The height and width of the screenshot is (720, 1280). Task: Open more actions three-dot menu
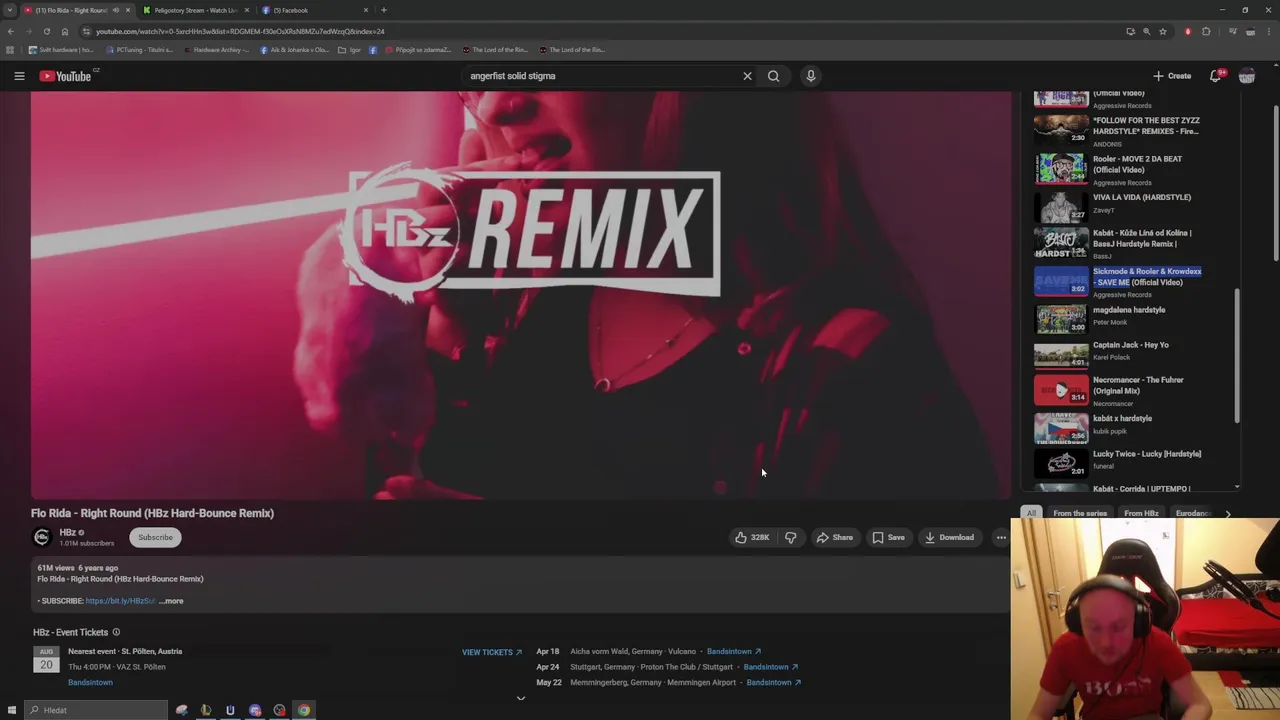point(1000,537)
